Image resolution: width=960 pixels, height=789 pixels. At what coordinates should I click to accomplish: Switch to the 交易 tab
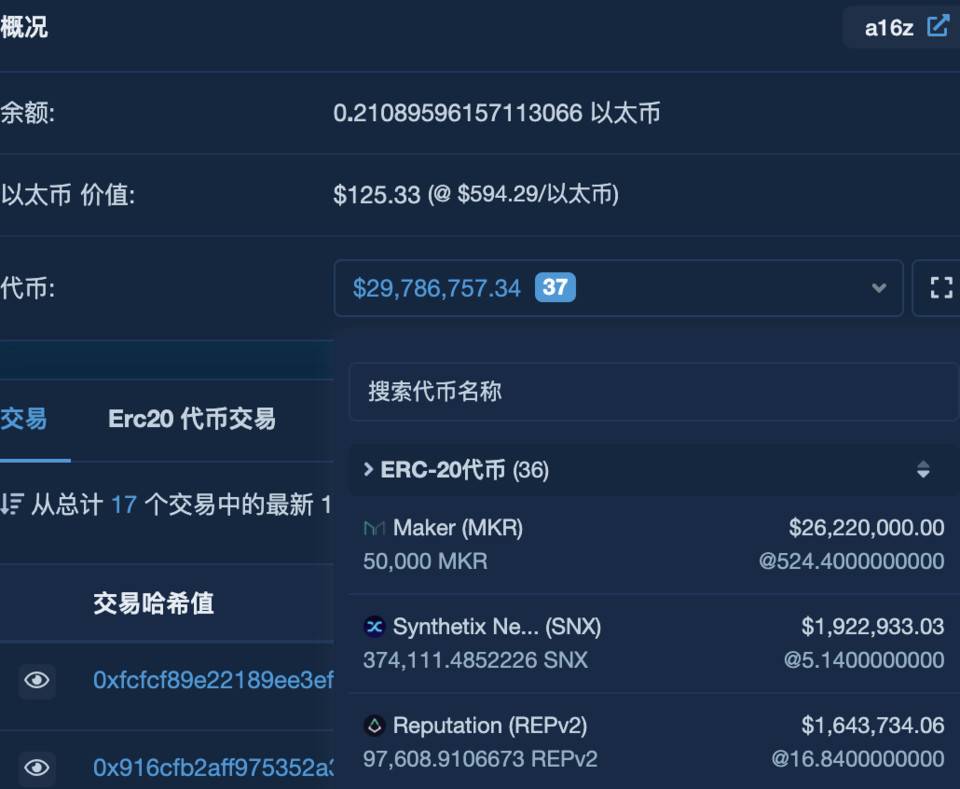tap(24, 419)
